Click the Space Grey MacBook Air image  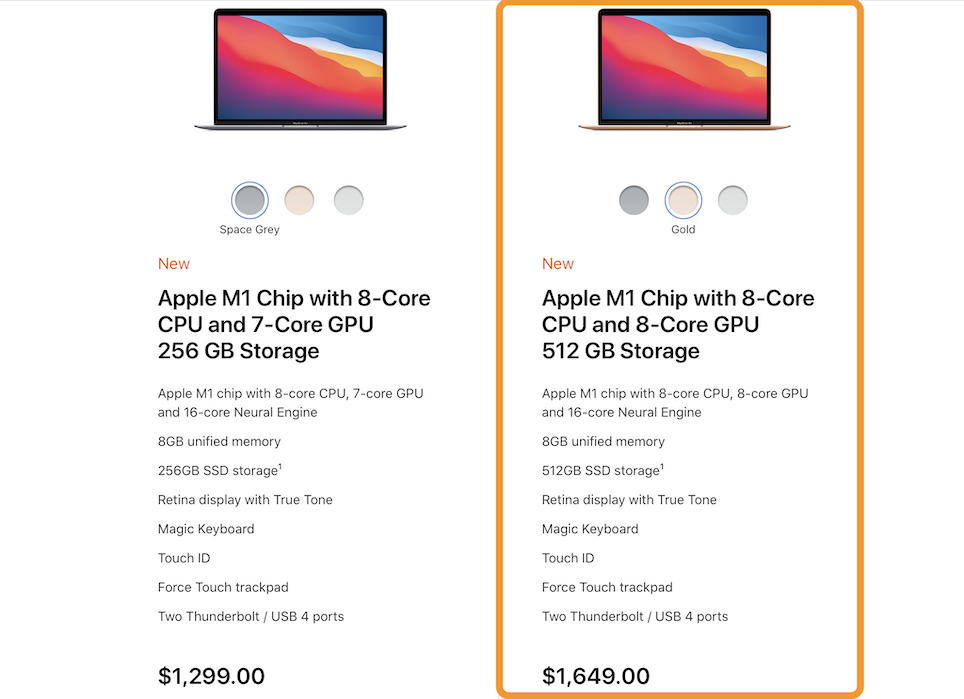300,68
